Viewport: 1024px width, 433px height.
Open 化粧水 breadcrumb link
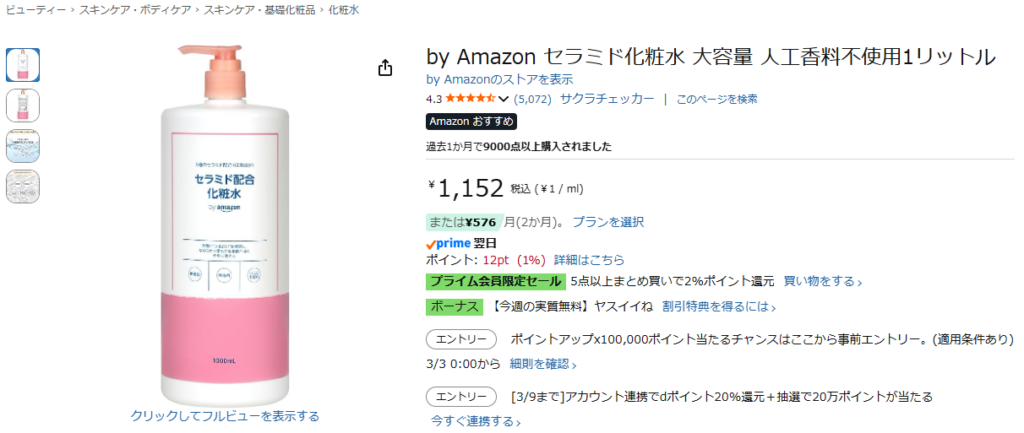pos(341,10)
